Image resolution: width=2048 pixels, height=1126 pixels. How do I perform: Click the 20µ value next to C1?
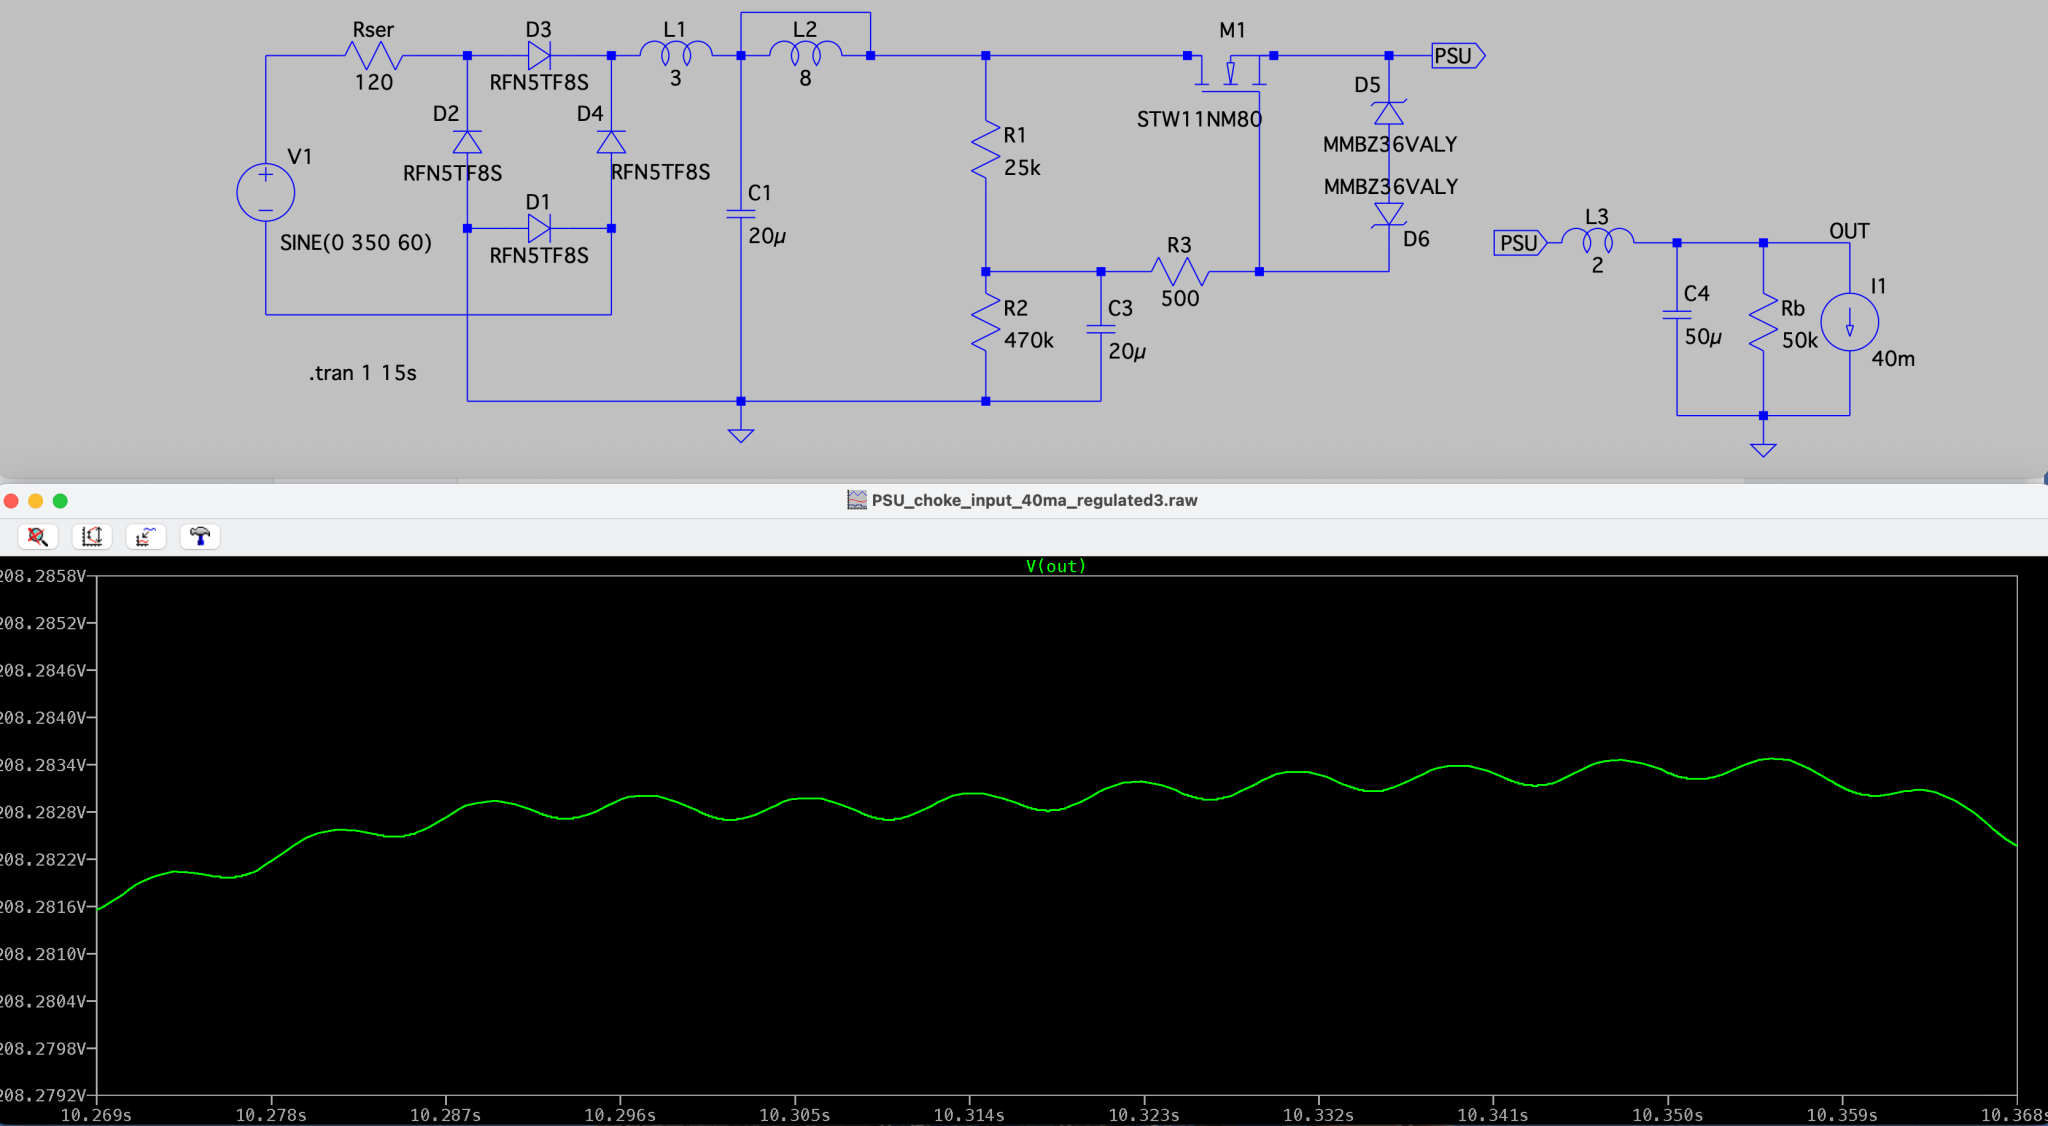(x=767, y=236)
